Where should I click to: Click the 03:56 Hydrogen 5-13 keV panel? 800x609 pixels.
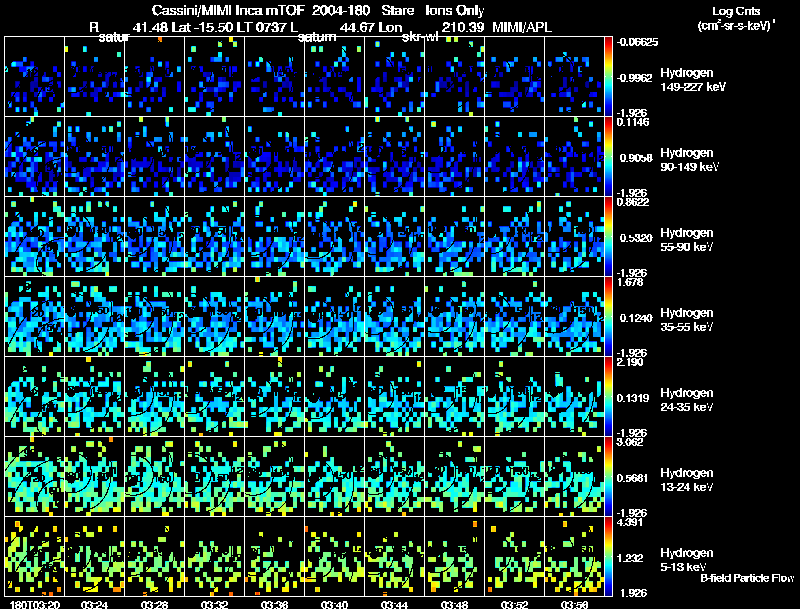574,556
